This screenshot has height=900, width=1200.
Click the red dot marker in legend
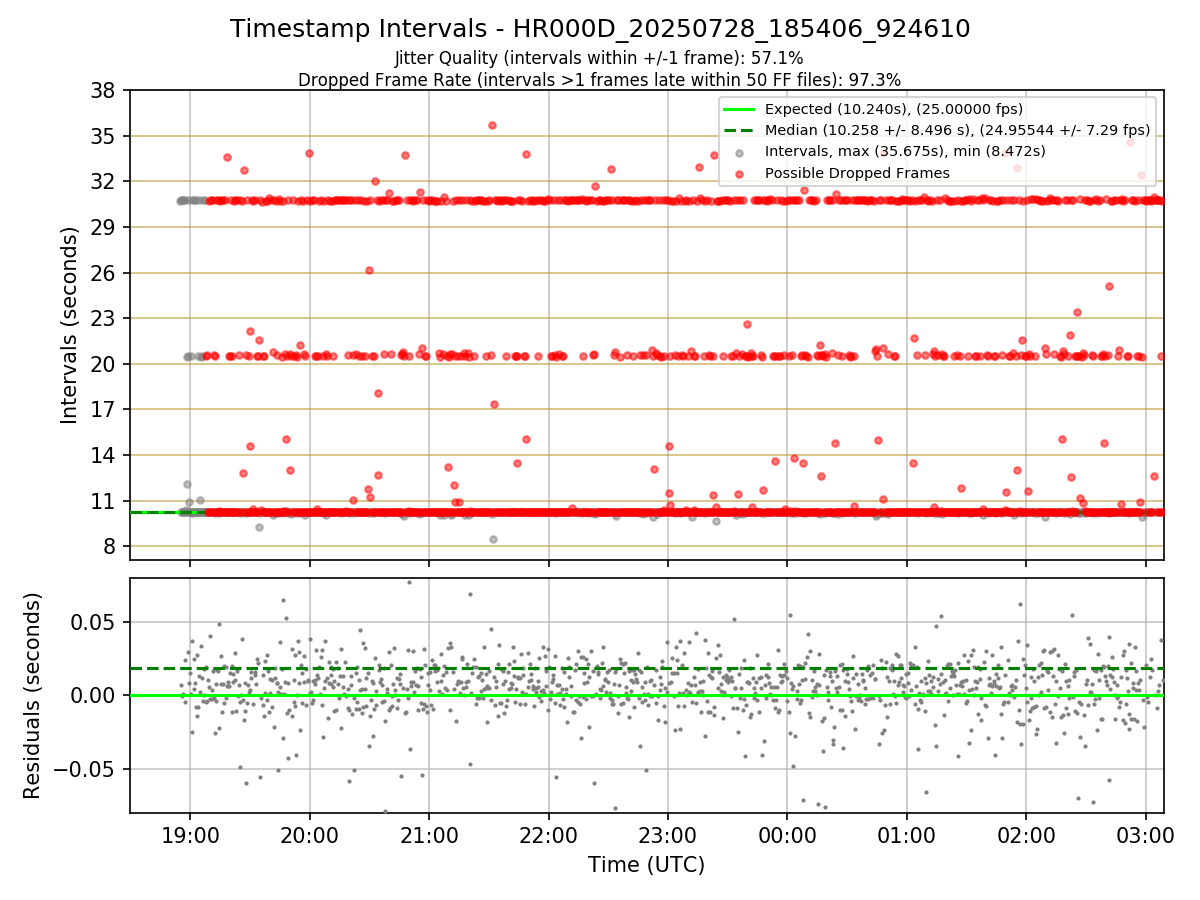[740, 173]
